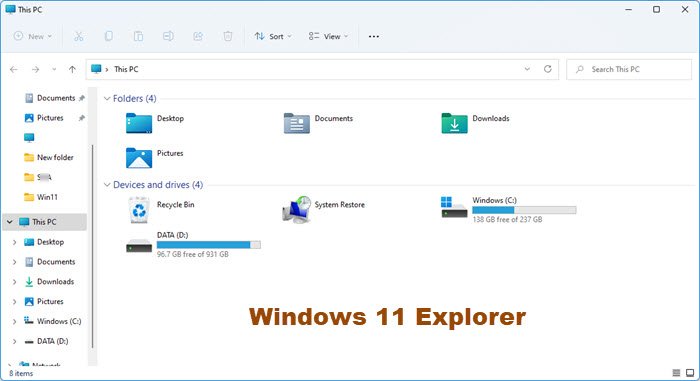
Task: Click the pinned Pictures icon in Quick access
Action: [x=29, y=118]
